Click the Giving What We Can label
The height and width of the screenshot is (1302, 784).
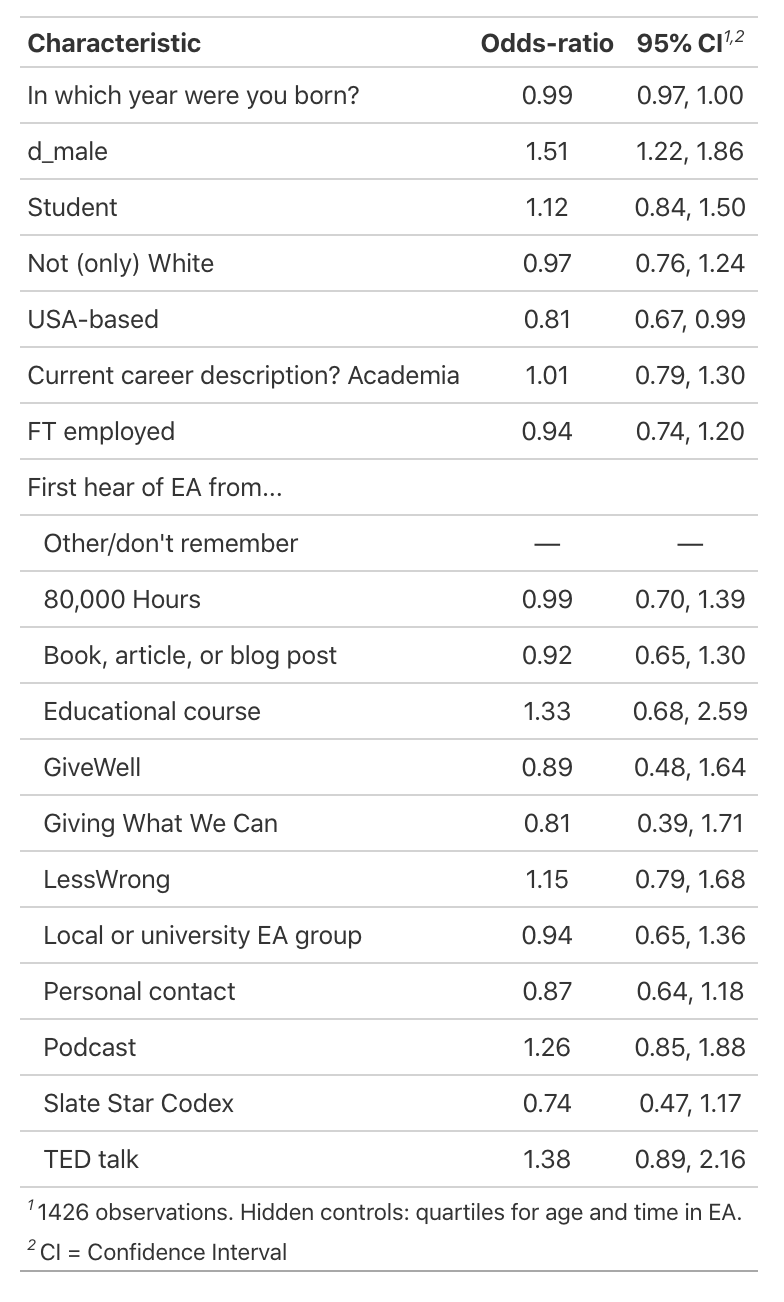tap(161, 823)
